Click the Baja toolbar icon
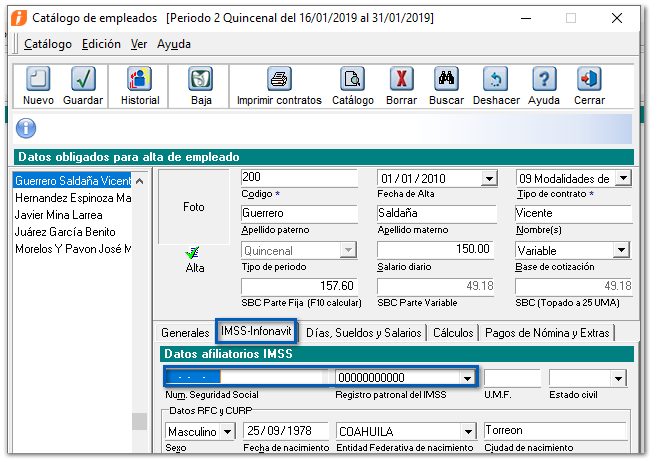Screen dimensions: 665x462 [201, 80]
